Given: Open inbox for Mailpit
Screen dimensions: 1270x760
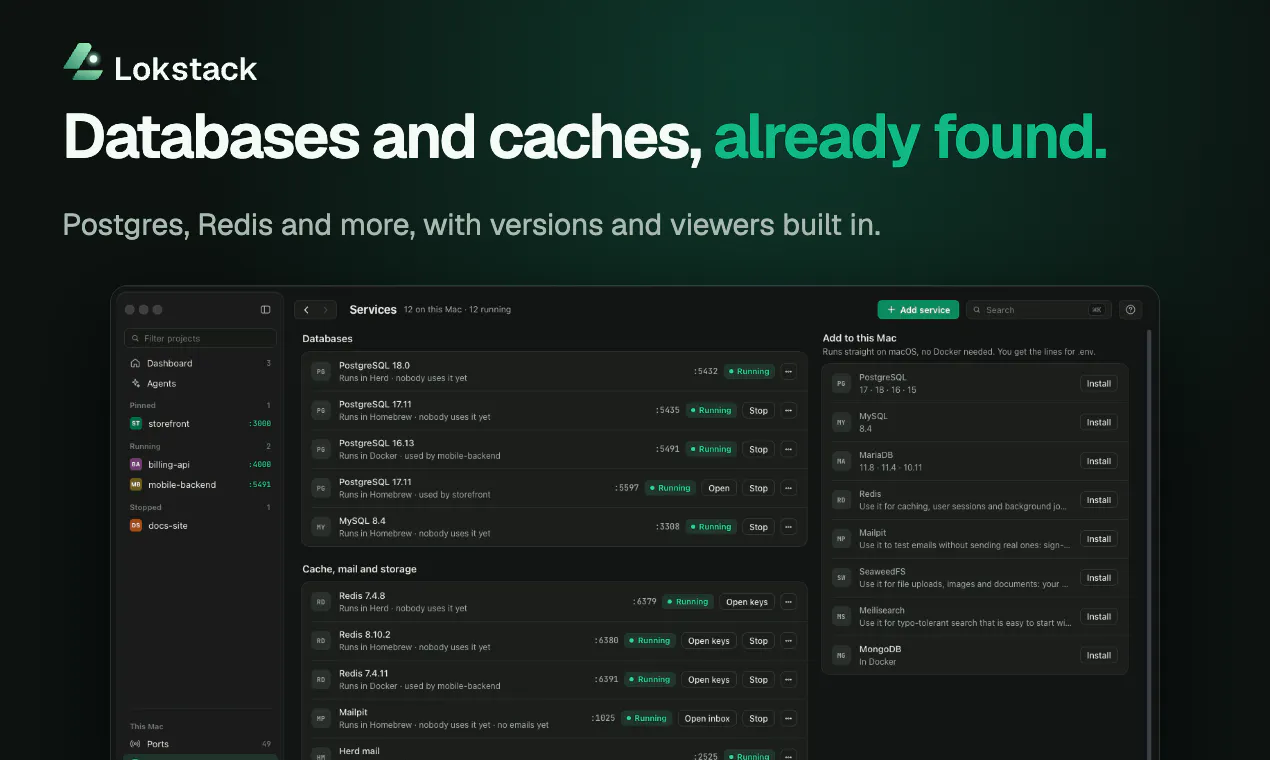Looking at the screenshot, I should tap(707, 718).
